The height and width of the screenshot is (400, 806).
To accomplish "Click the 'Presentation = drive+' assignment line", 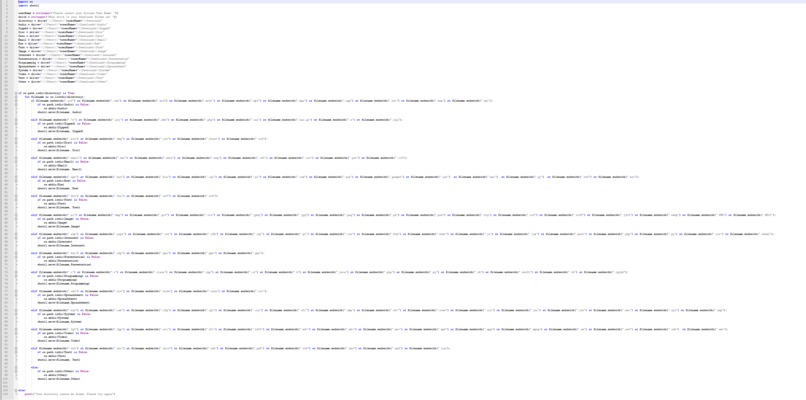I will (x=74, y=59).
